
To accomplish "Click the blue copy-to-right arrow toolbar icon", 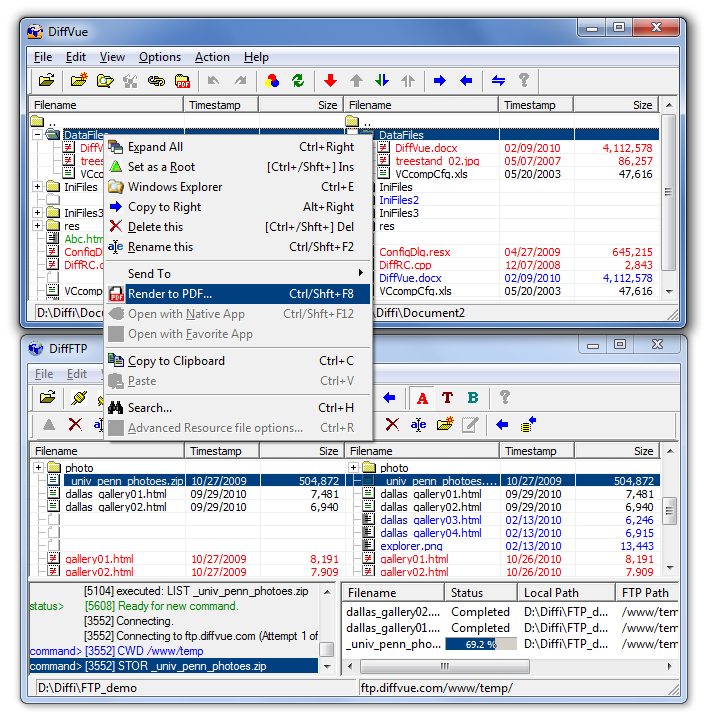I will click(440, 81).
